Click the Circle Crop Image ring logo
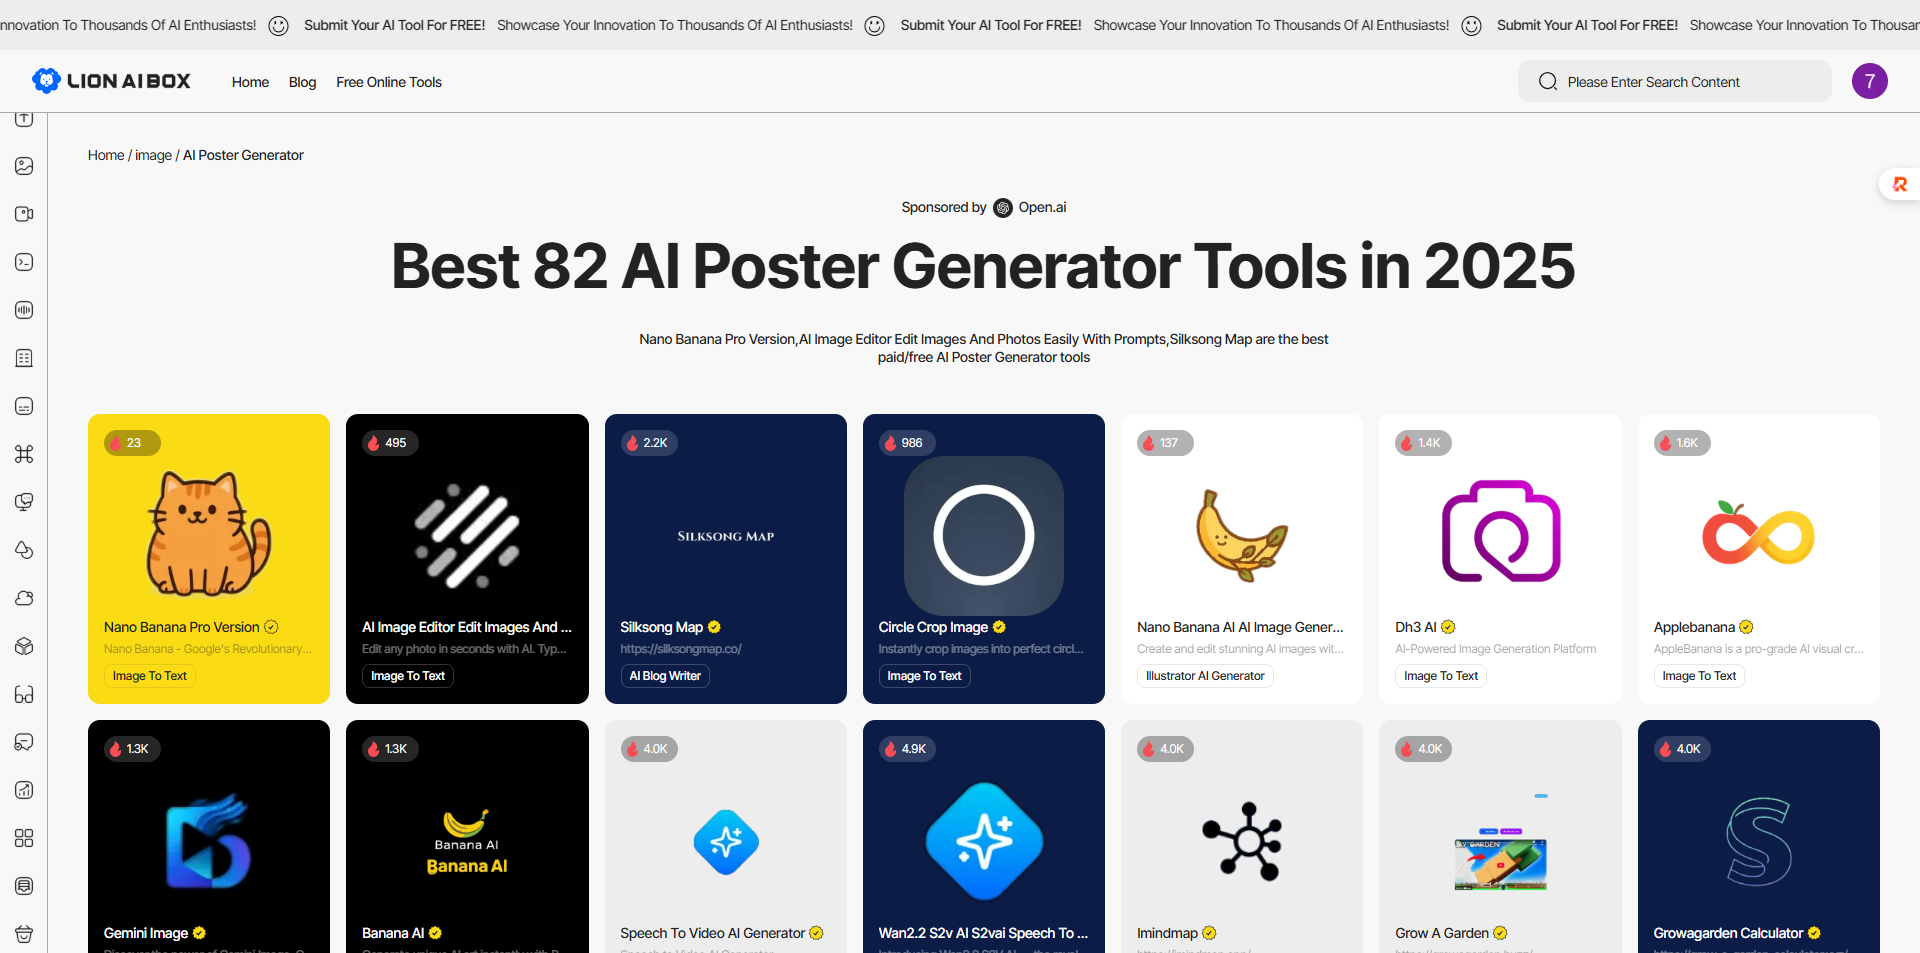The height and width of the screenshot is (953, 1920). pos(984,535)
